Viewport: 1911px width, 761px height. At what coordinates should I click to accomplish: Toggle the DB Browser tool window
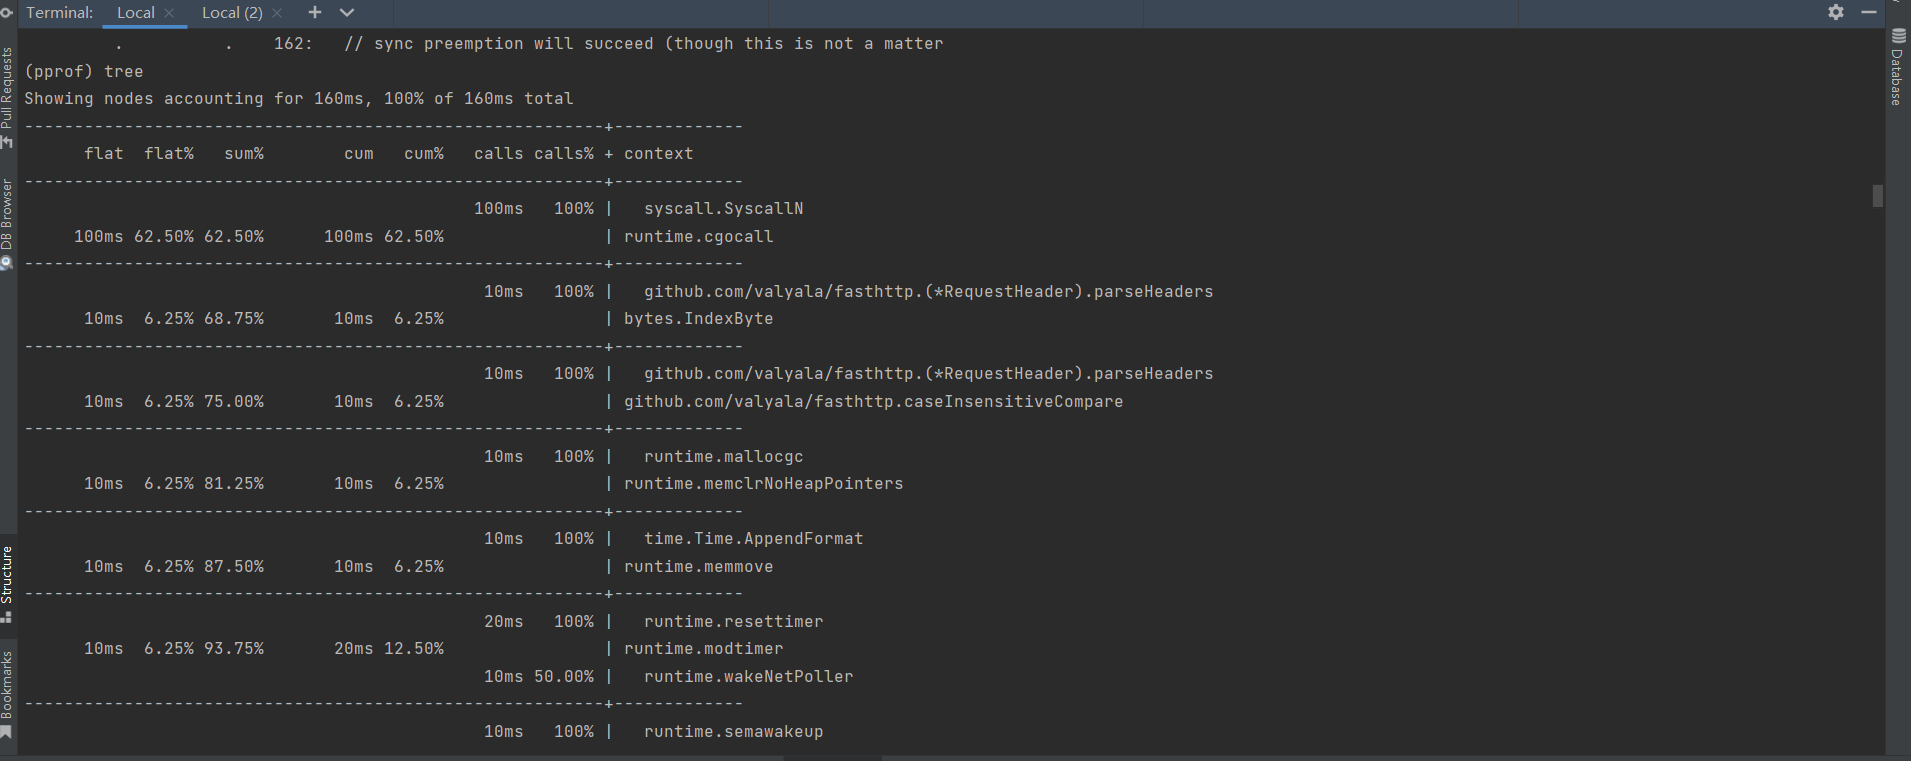pos(7,215)
